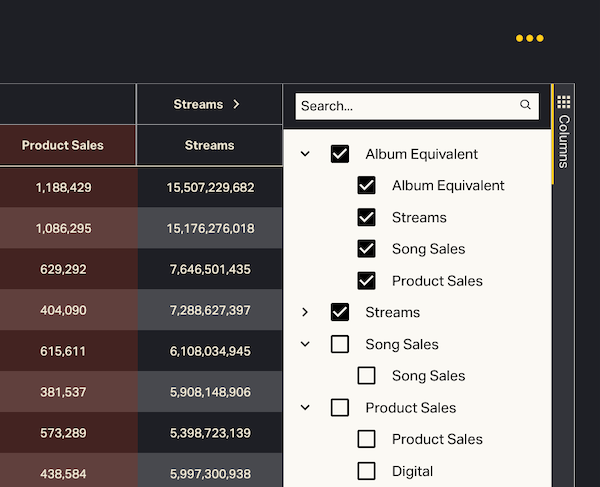Image resolution: width=600 pixels, height=487 pixels.
Task: Uncheck the Album Equivalent group checkbox
Action: [340, 154]
